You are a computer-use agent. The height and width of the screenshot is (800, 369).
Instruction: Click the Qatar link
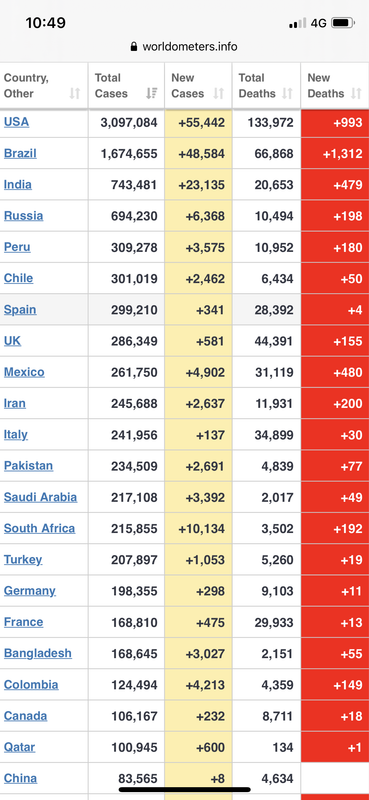19,747
